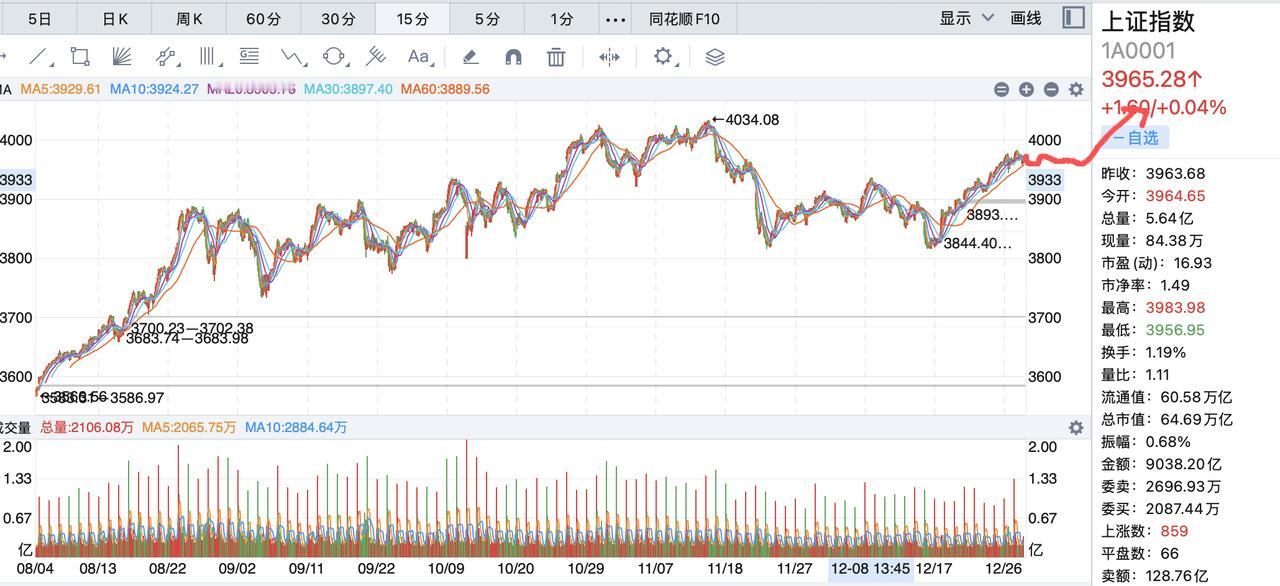1280x586 pixels.
Task: Switch to the 60分 period tab
Action: point(263,19)
